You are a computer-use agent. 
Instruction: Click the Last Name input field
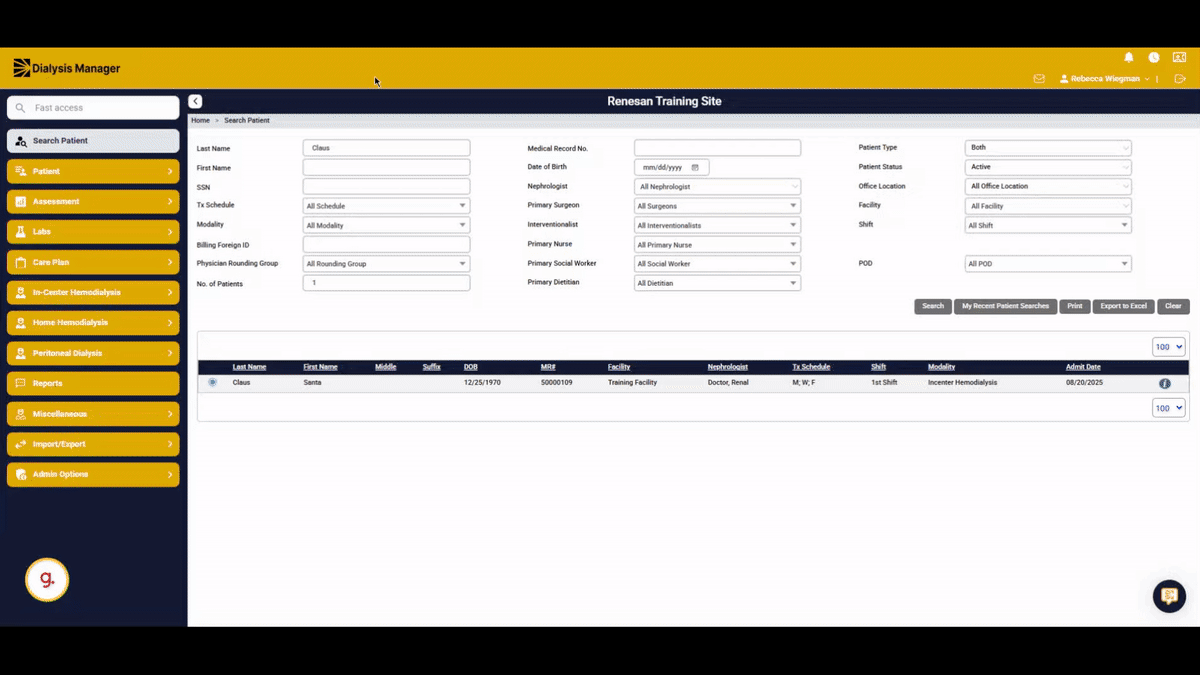pos(386,148)
